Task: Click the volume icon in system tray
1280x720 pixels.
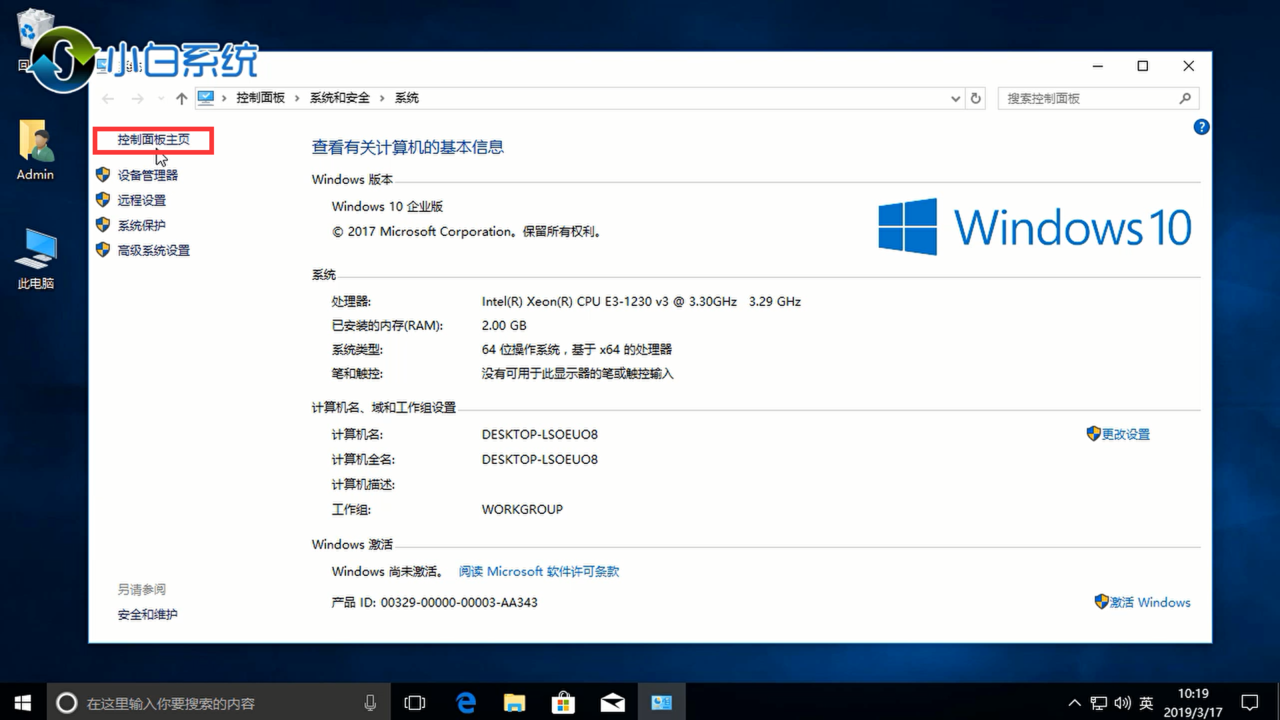Action: 1122,703
